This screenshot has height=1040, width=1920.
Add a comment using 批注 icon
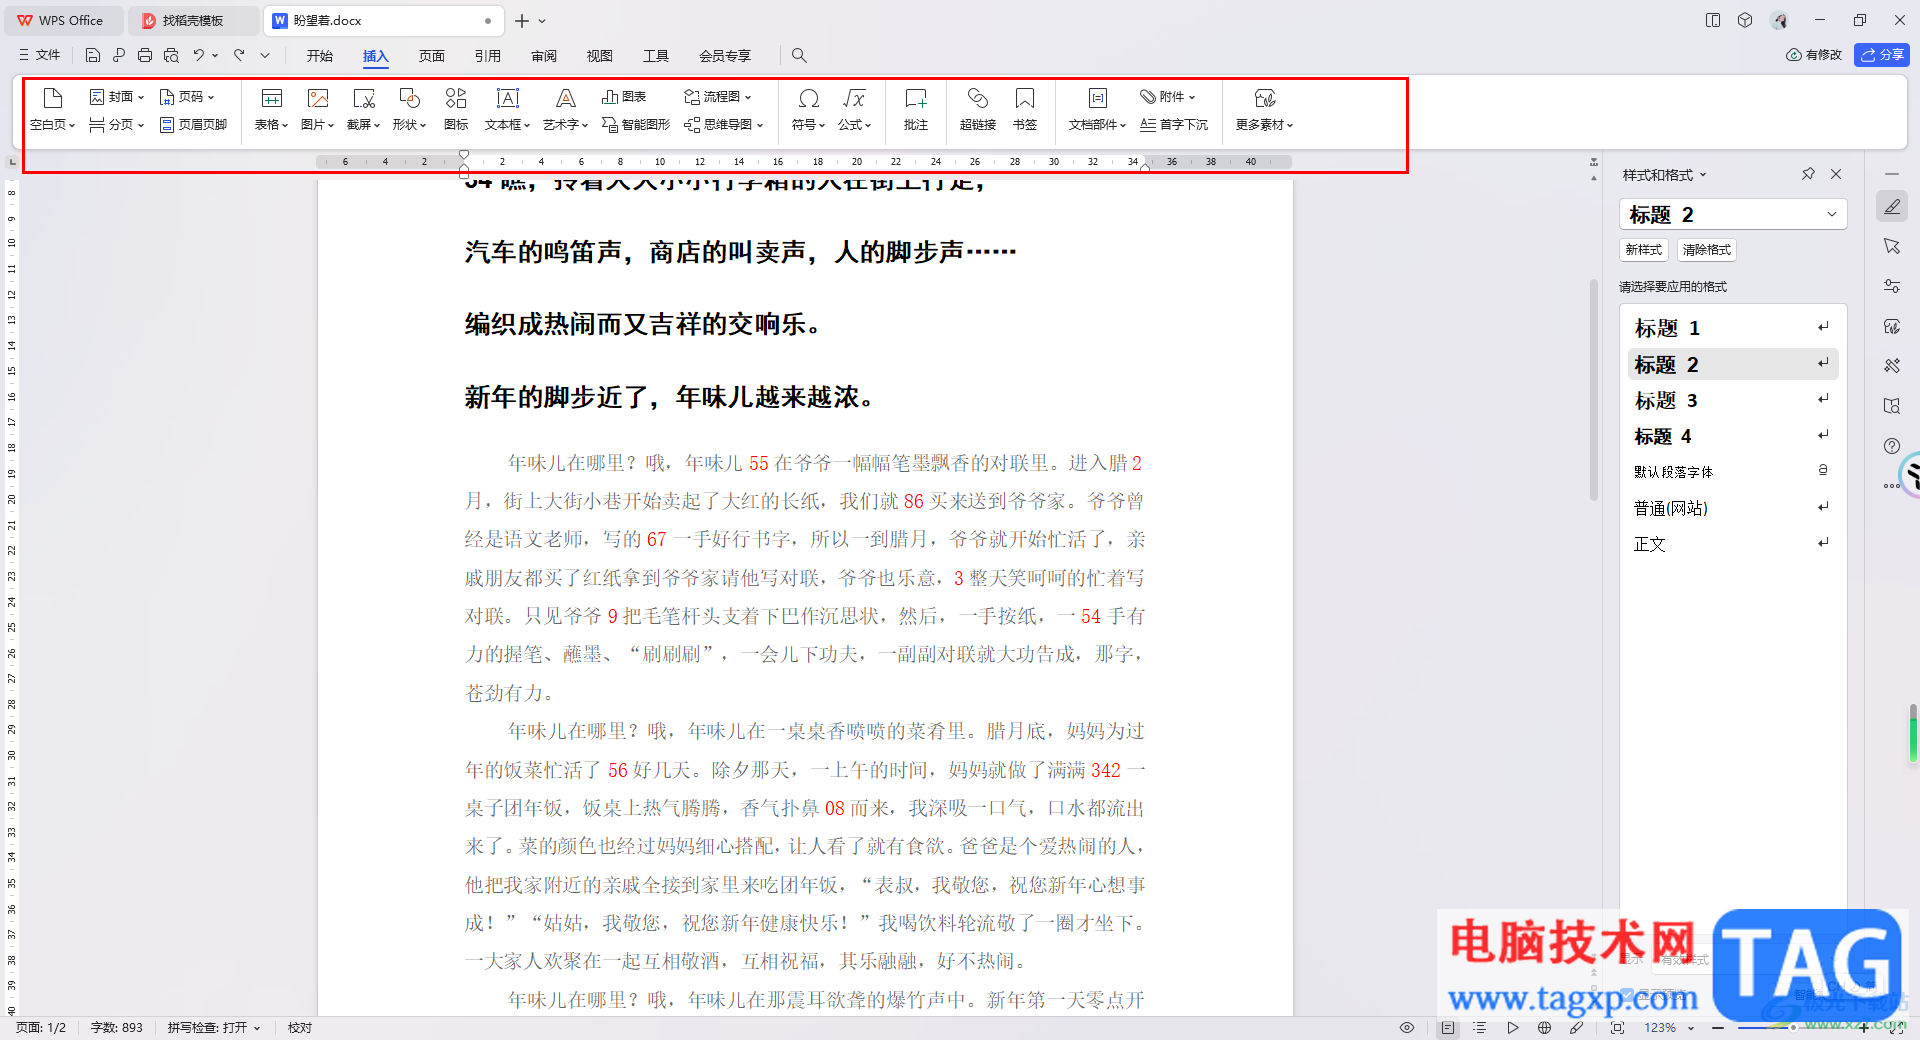(x=916, y=98)
